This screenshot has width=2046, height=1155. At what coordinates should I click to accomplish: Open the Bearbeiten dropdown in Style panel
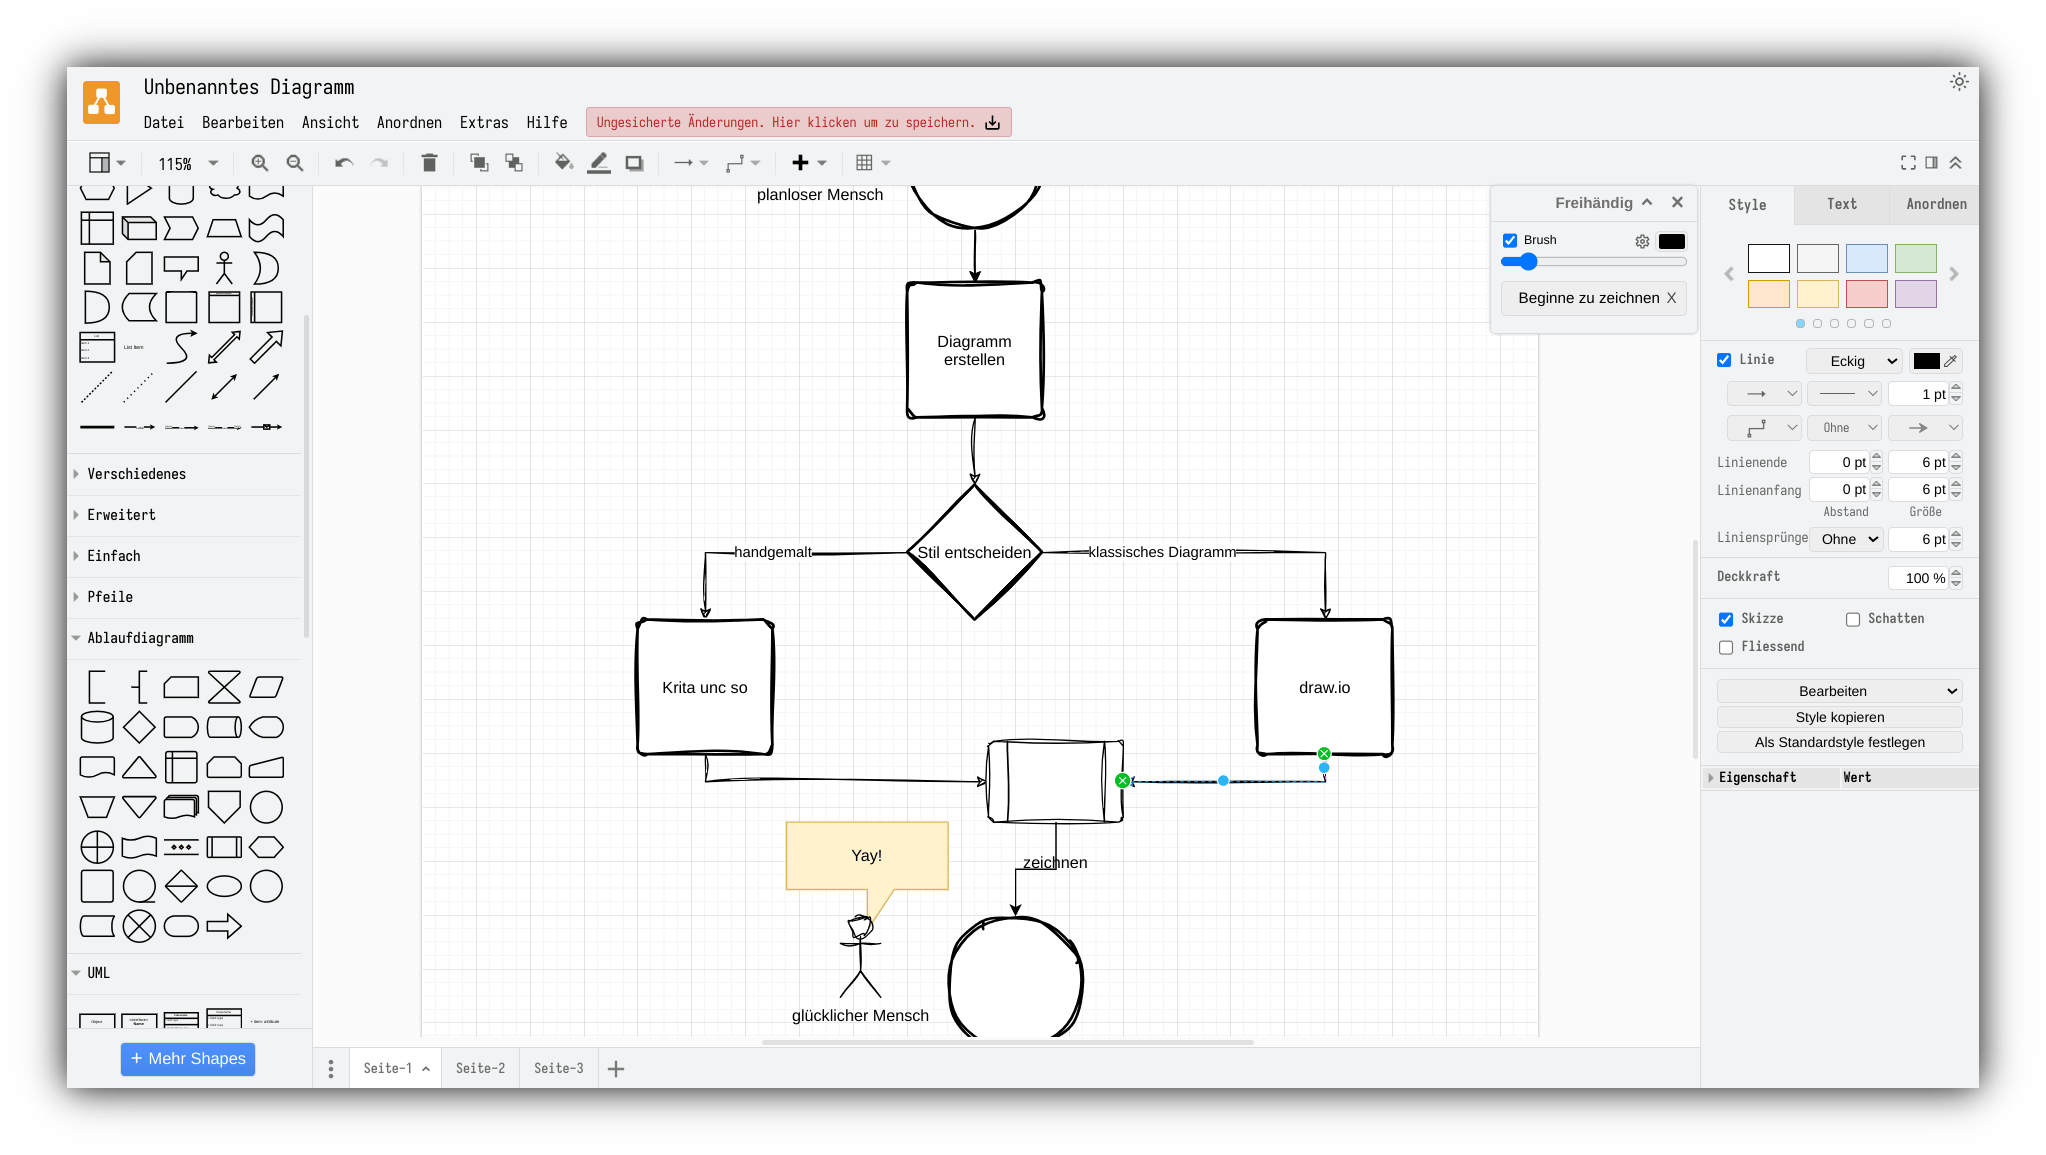(1839, 691)
